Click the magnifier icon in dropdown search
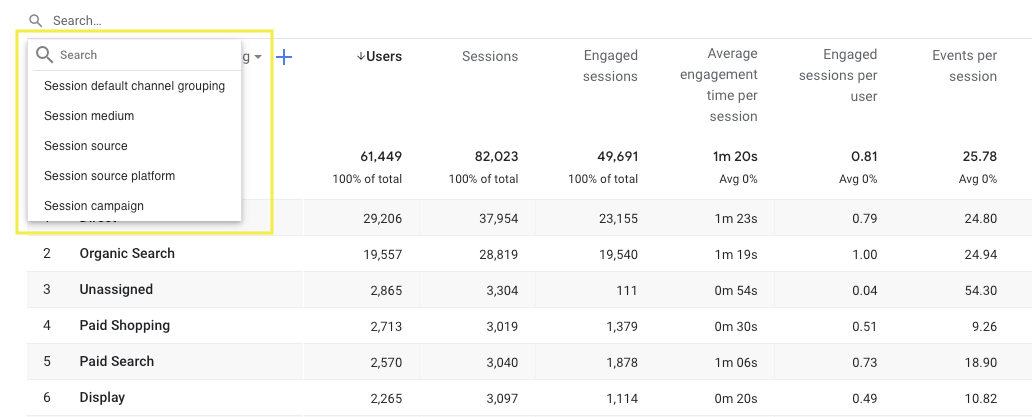Screen dimensions: 1032x417 point(44,55)
